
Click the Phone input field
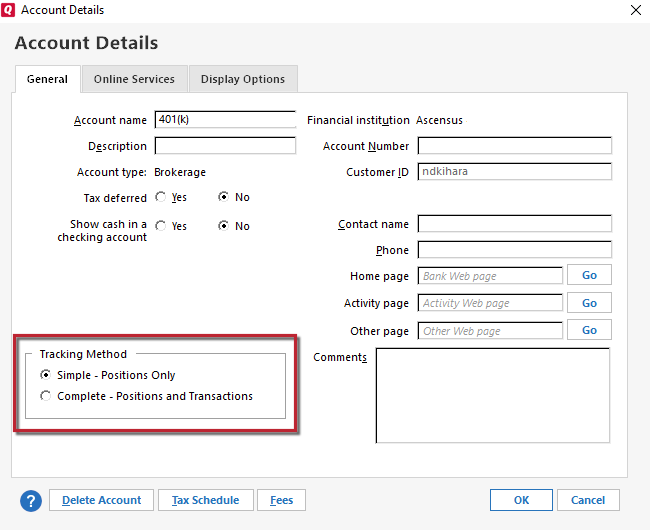click(514, 250)
